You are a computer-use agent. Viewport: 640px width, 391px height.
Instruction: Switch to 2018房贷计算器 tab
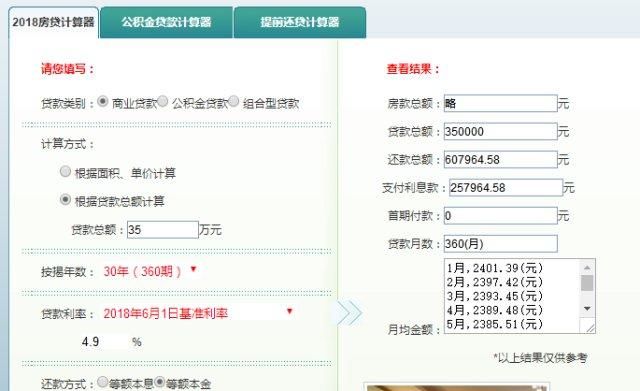coord(53,22)
